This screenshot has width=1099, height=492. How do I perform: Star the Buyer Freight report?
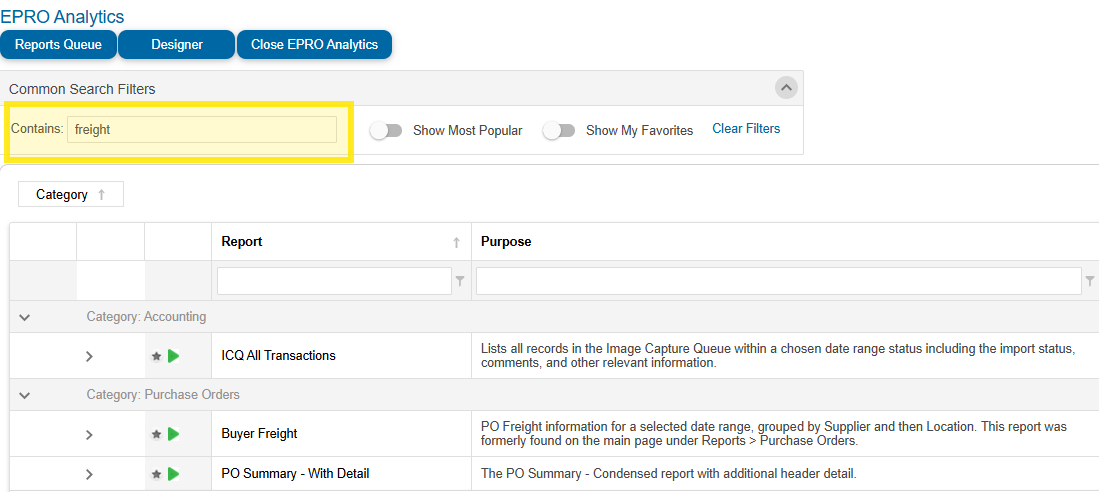(x=156, y=434)
